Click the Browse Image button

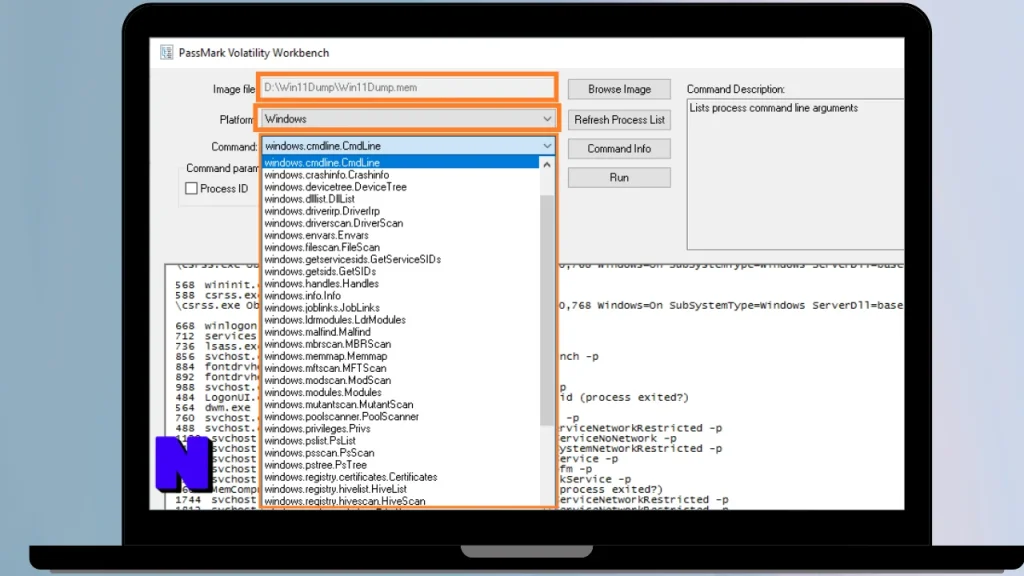click(619, 89)
